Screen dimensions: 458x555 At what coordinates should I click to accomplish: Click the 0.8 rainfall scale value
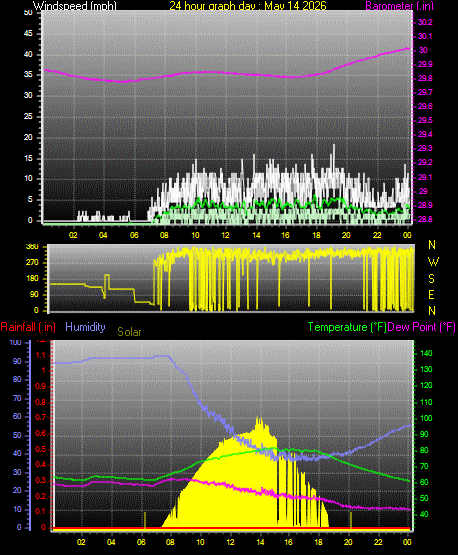[41, 402]
